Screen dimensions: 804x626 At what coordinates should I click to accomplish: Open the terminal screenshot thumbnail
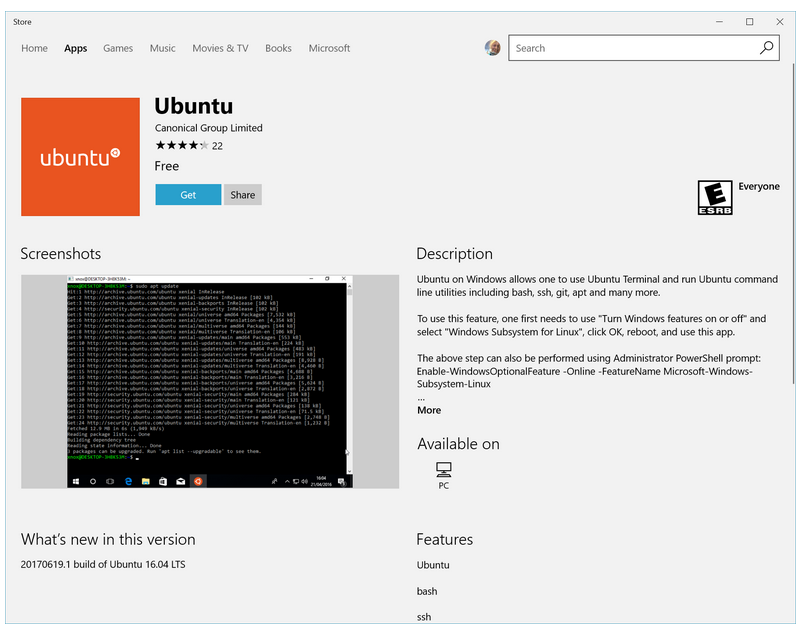[210, 381]
